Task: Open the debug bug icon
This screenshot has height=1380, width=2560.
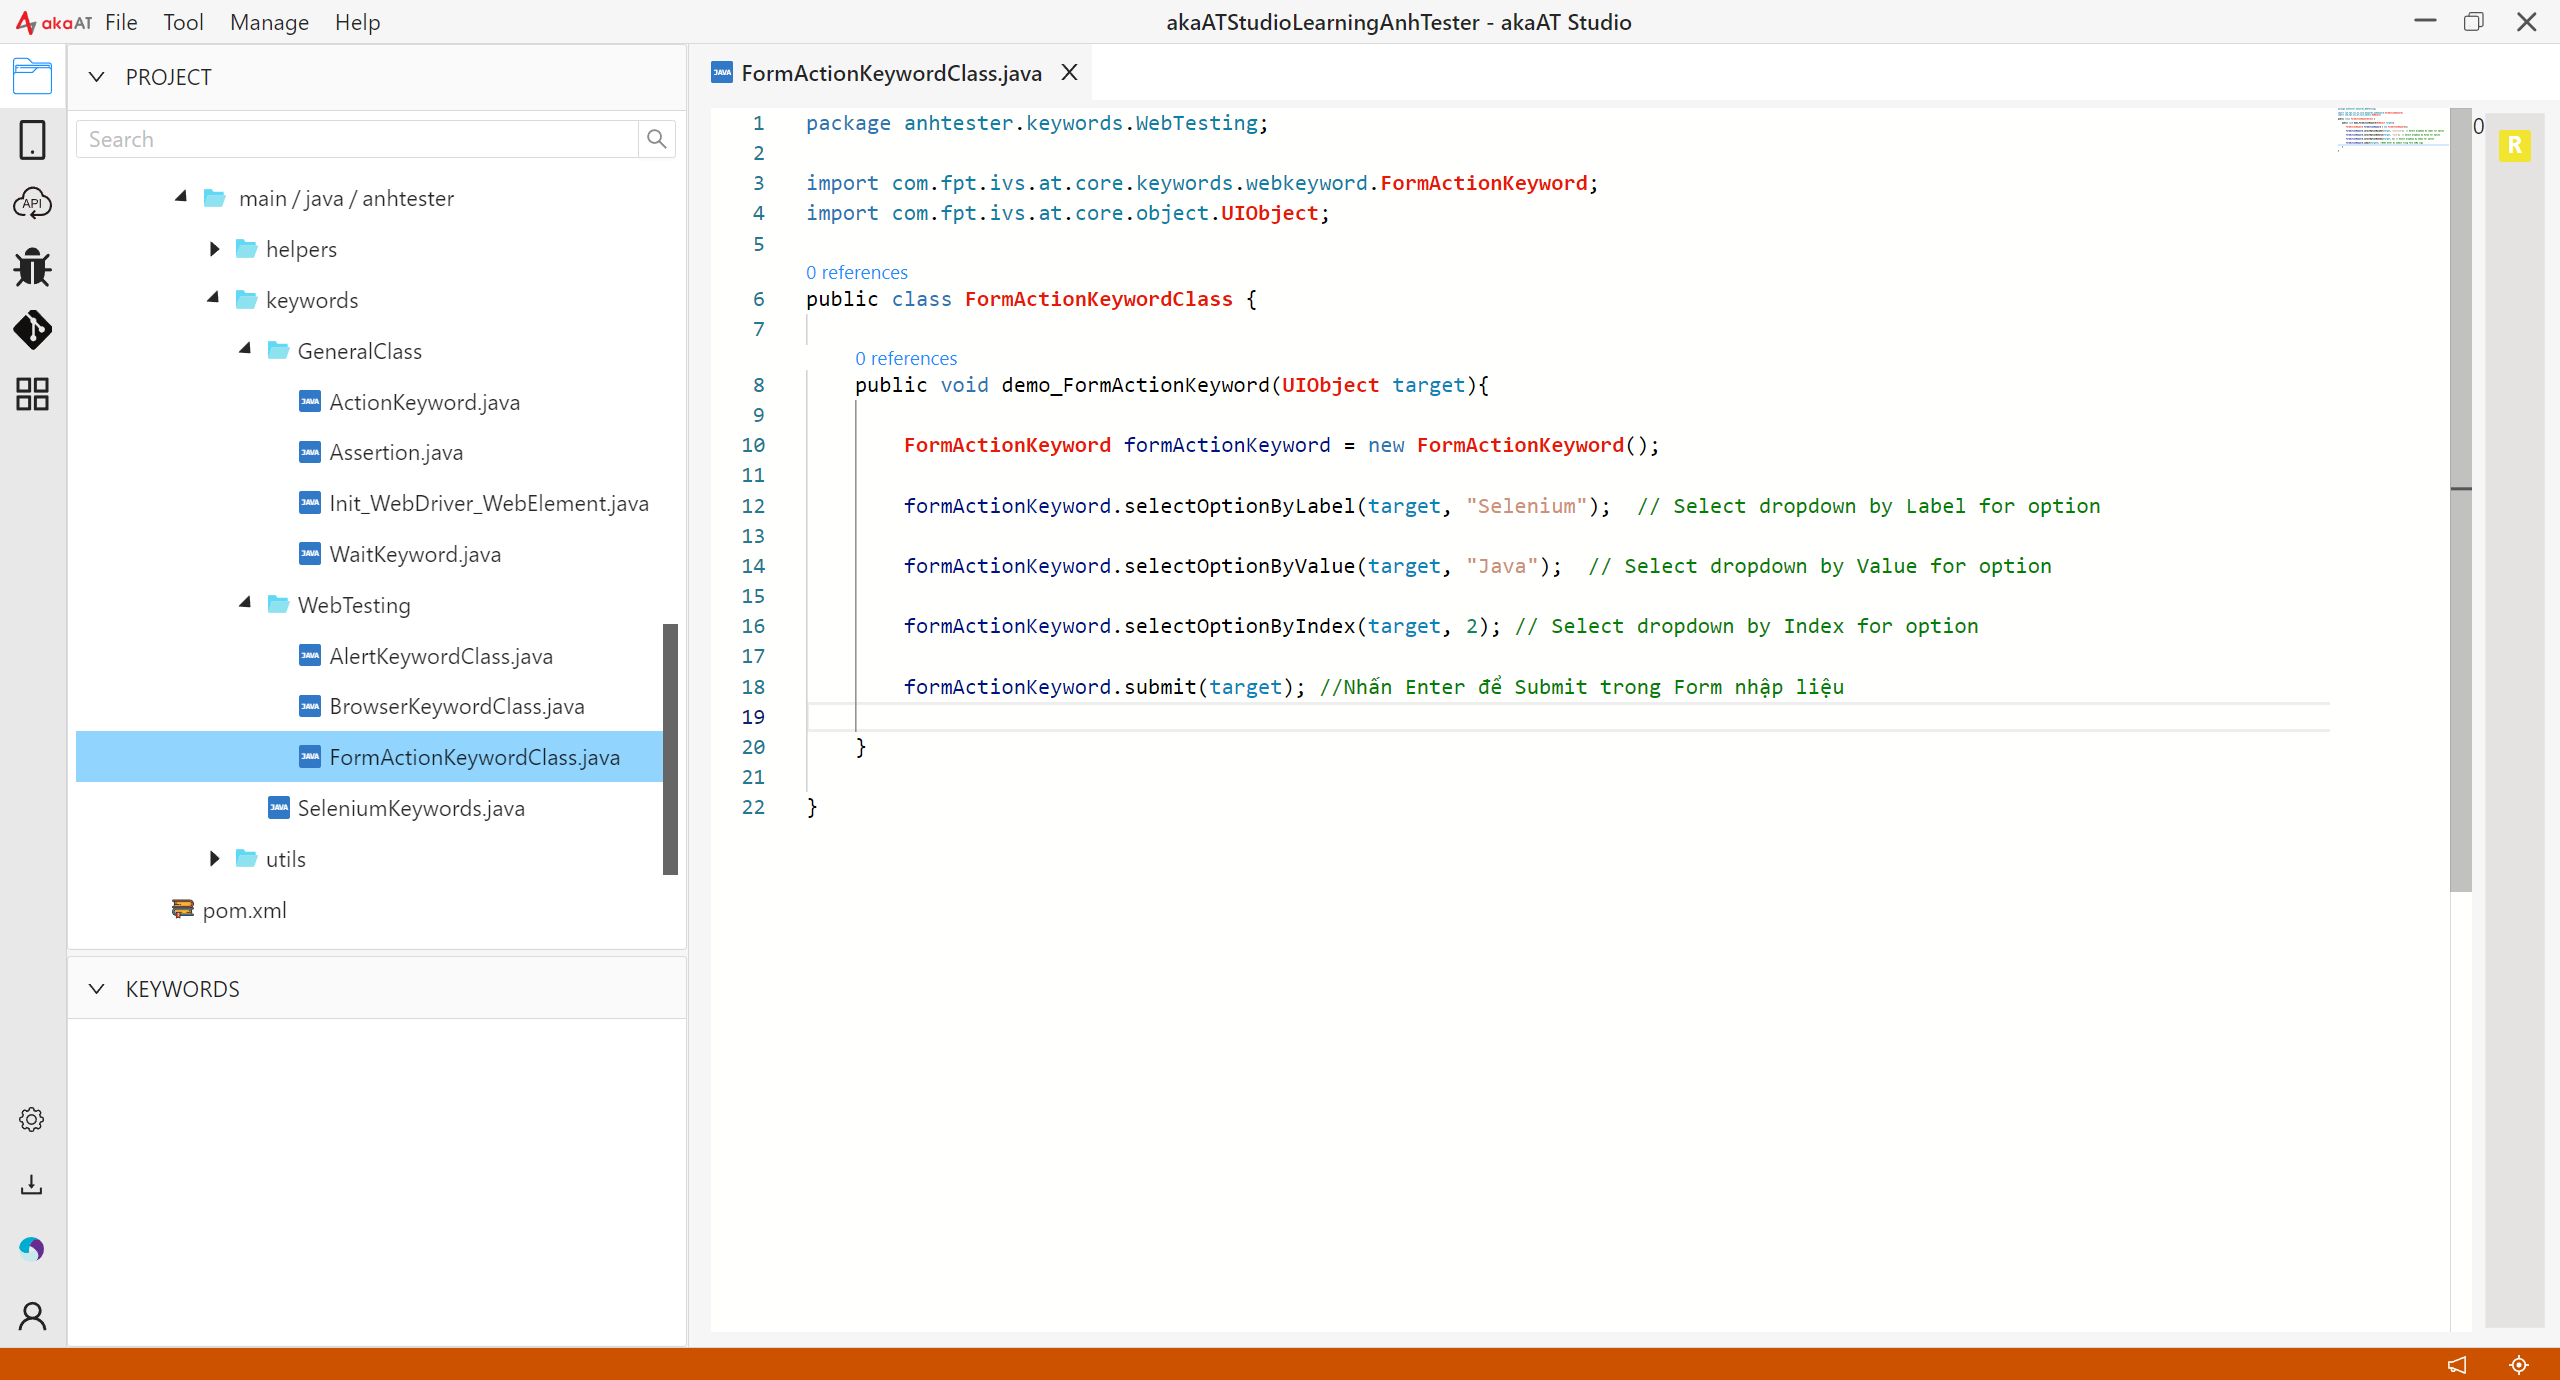Action: 32,267
